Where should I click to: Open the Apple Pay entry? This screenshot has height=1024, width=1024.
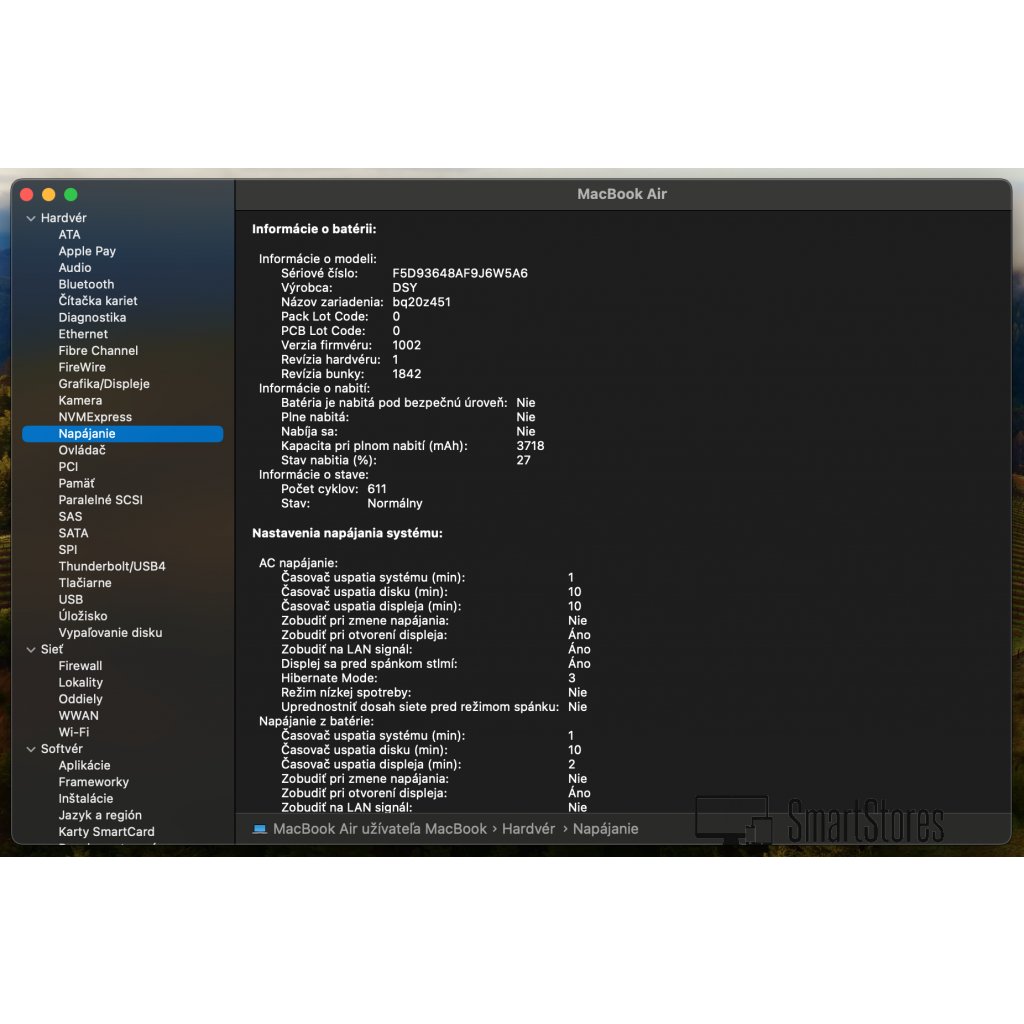(x=87, y=251)
